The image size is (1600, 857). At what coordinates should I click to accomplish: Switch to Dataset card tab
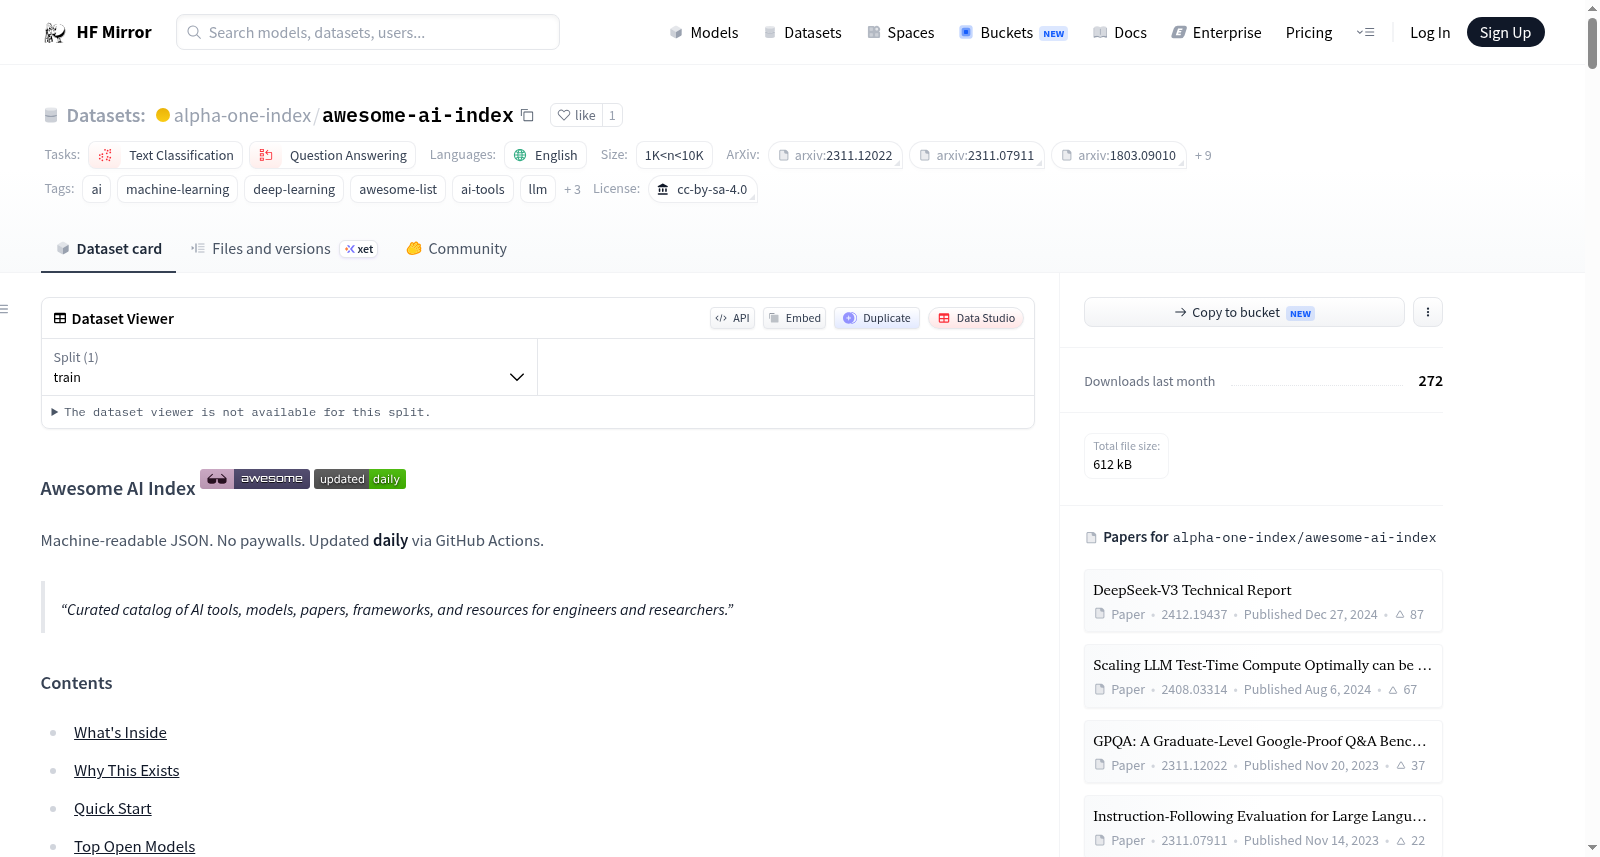(x=108, y=249)
